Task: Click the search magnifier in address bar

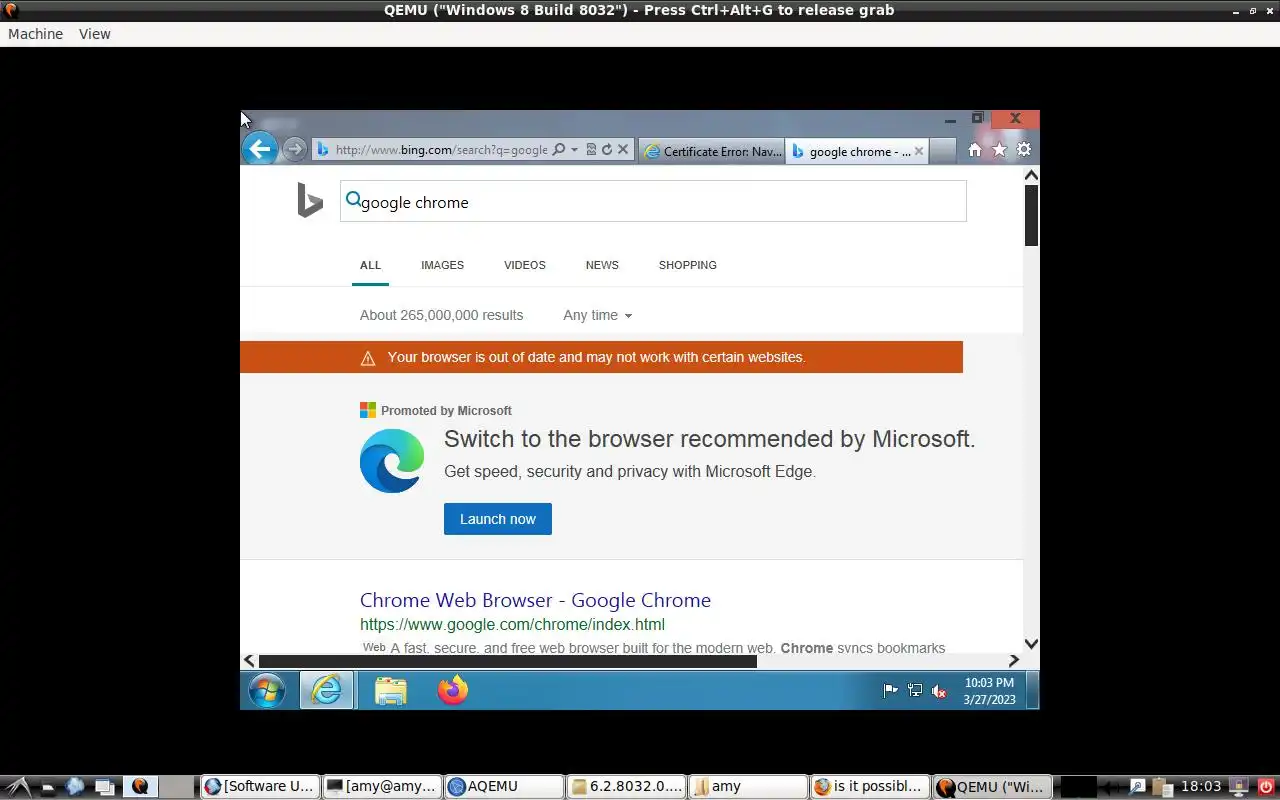Action: coord(559,150)
